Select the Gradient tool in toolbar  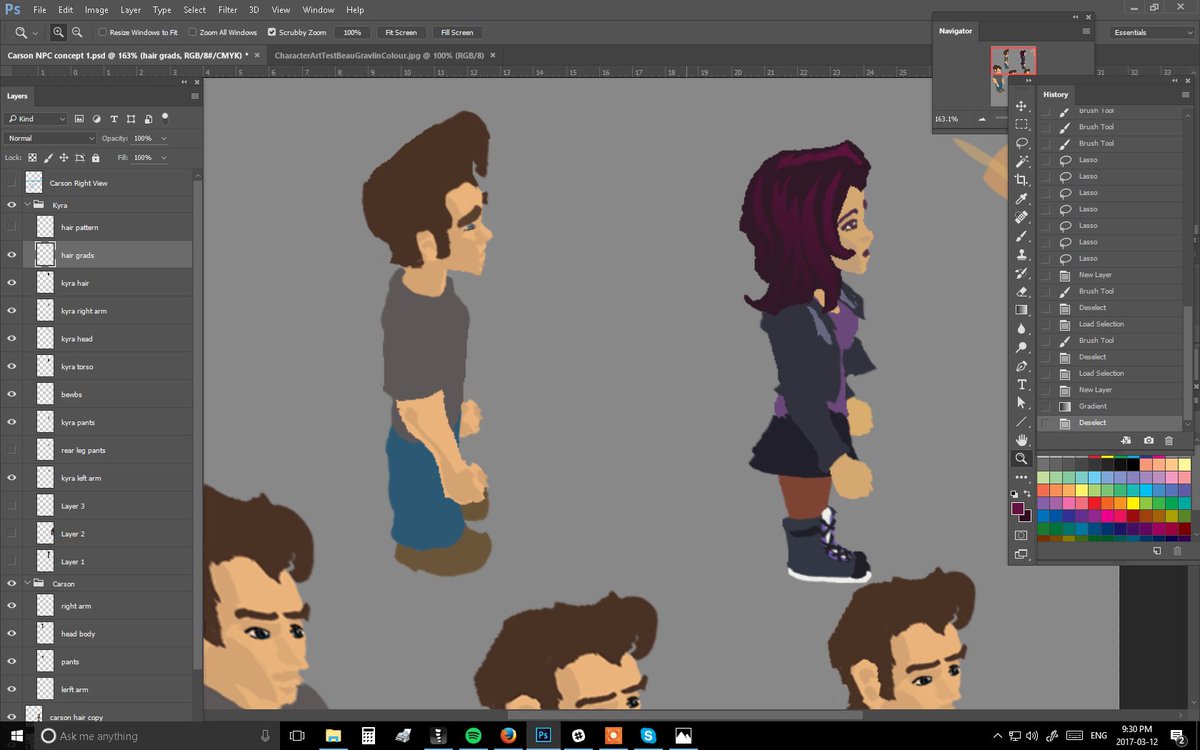(x=1021, y=310)
